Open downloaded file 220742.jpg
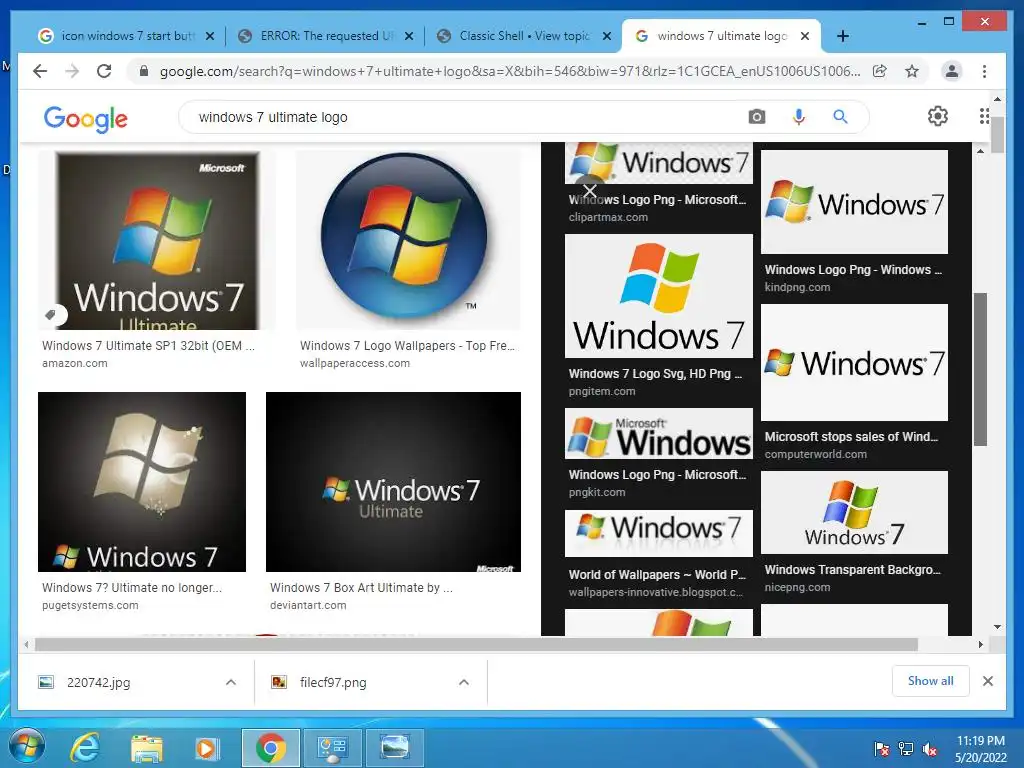 point(98,682)
